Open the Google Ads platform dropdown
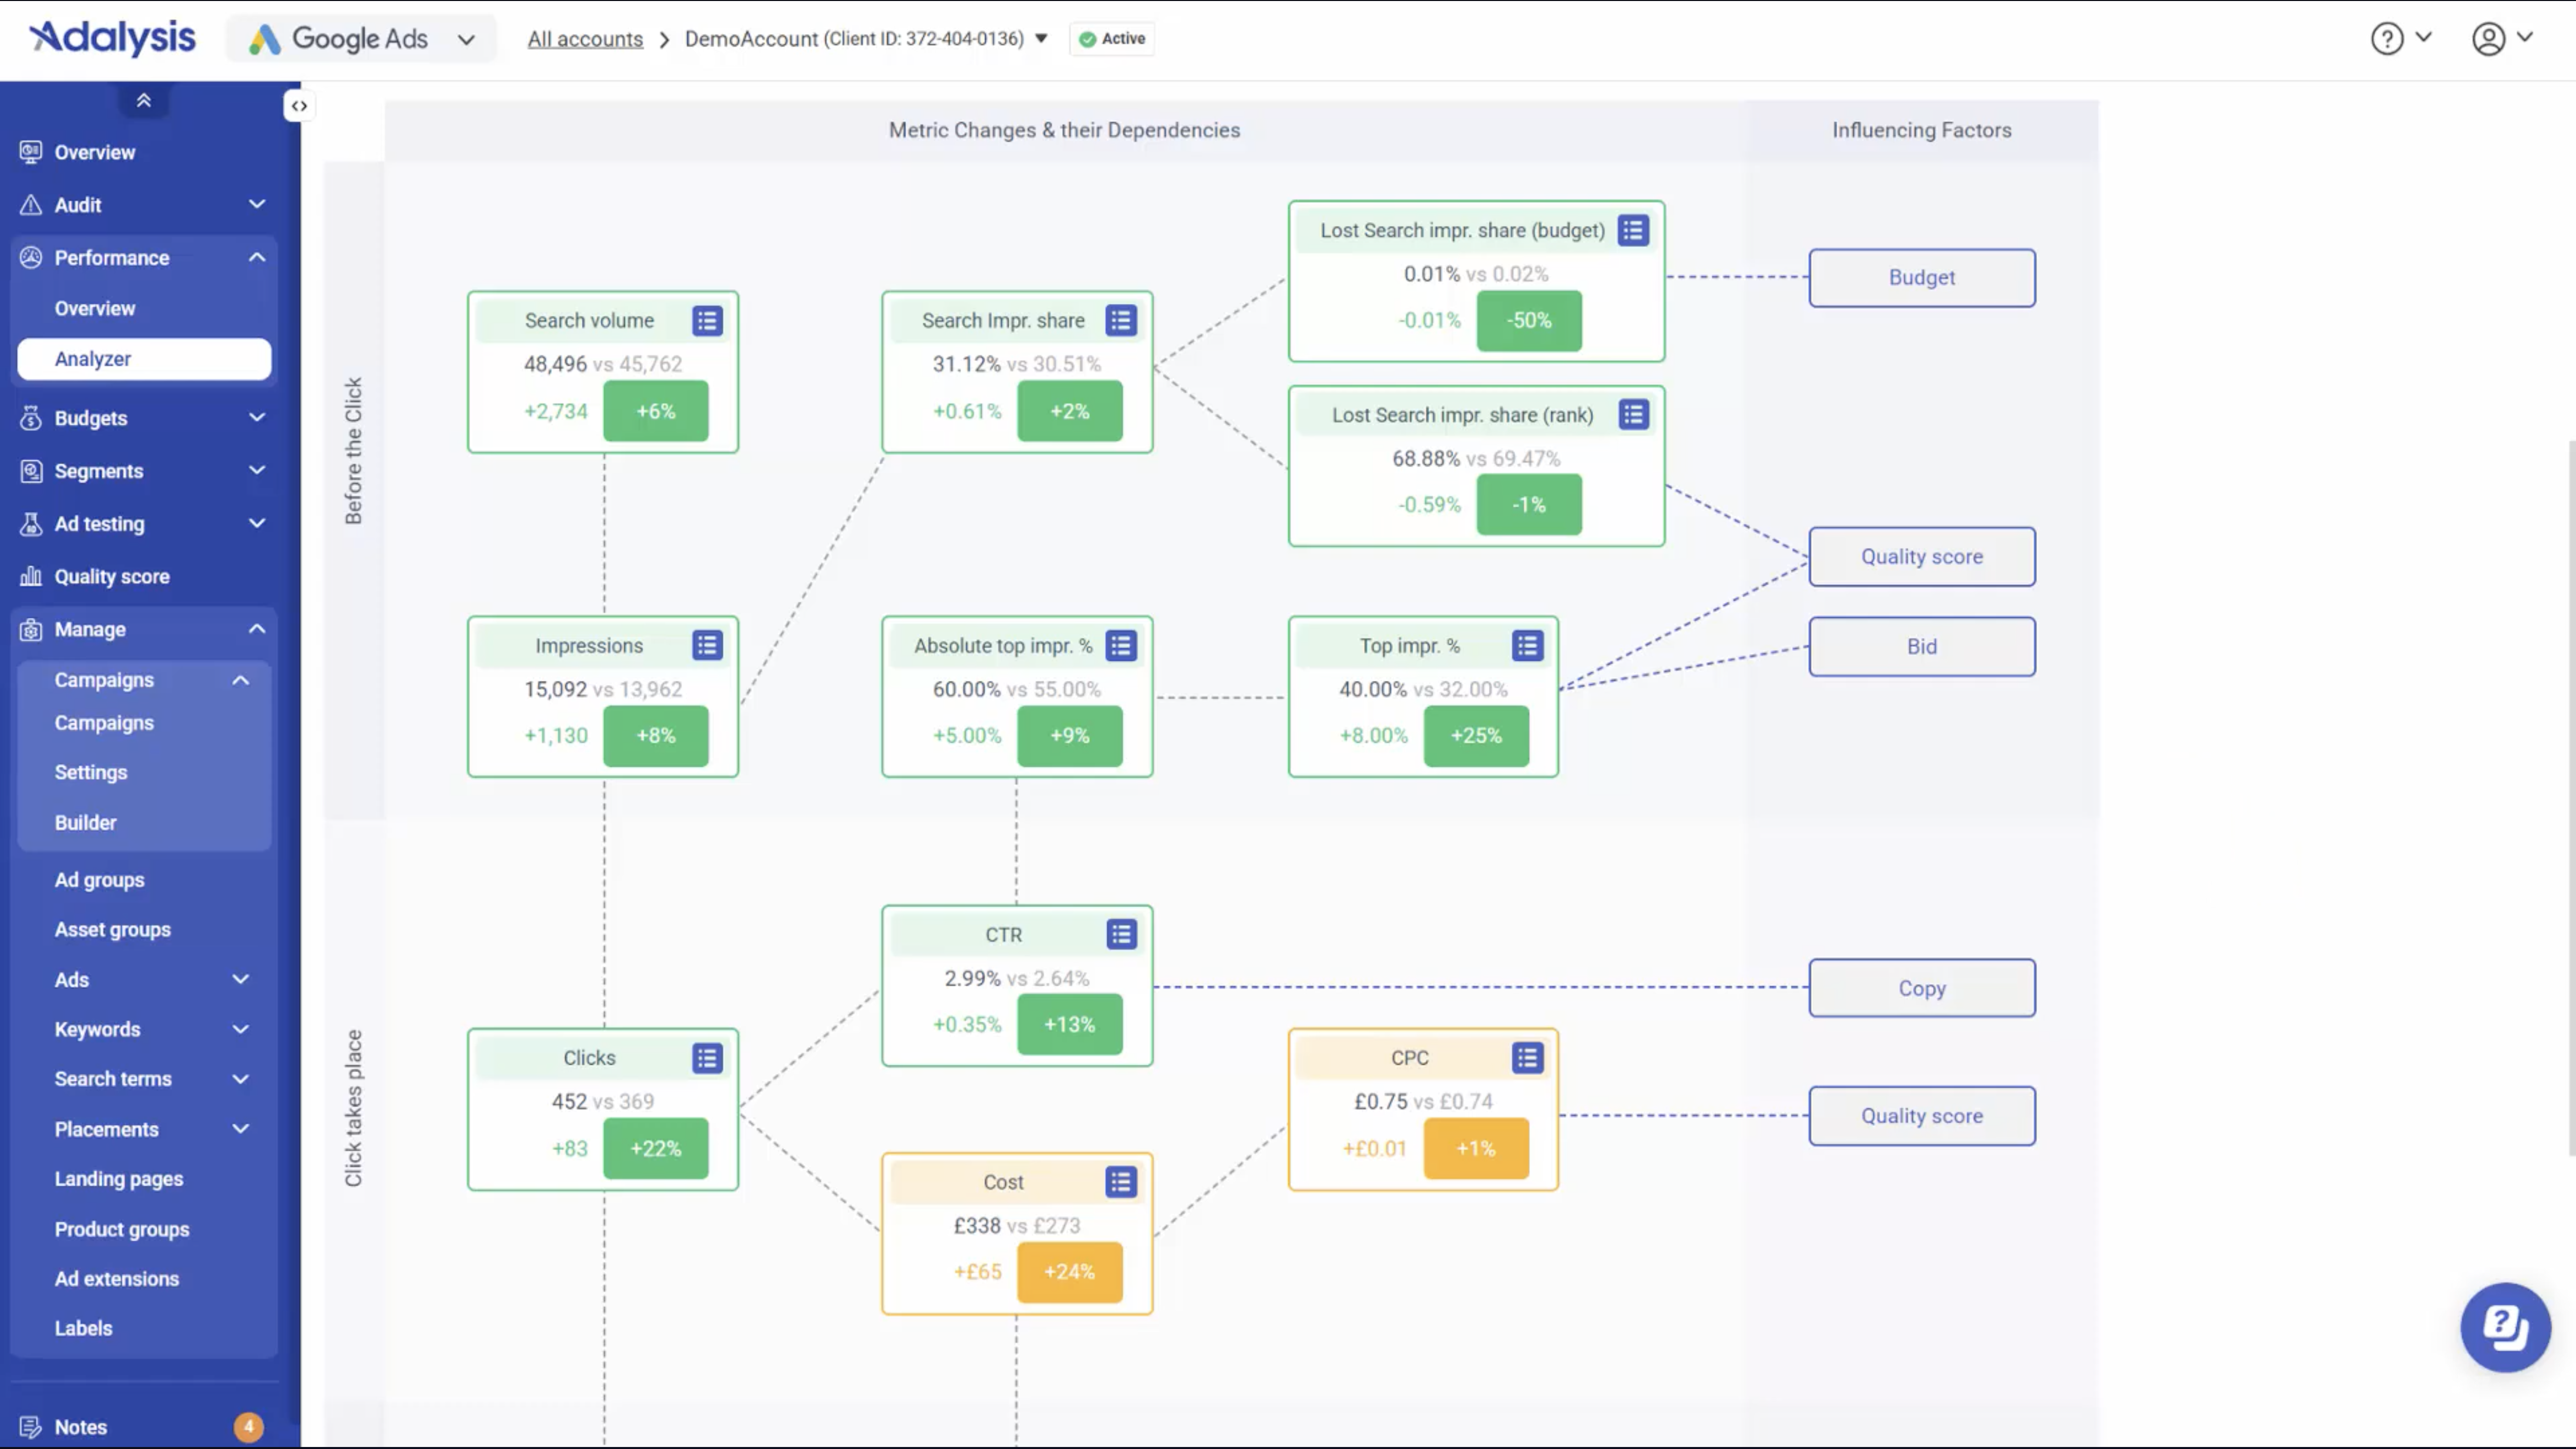 tap(361, 39)
